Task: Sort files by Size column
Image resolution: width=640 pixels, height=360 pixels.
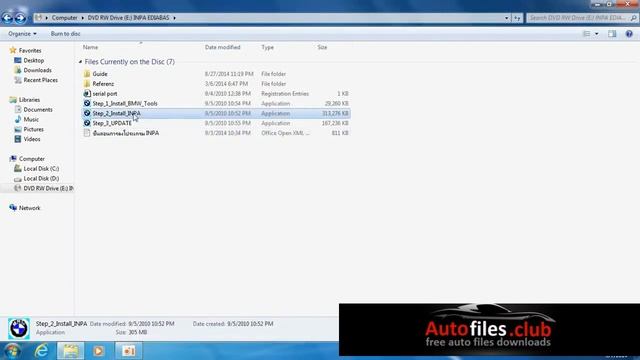Action: coord(322,47)
